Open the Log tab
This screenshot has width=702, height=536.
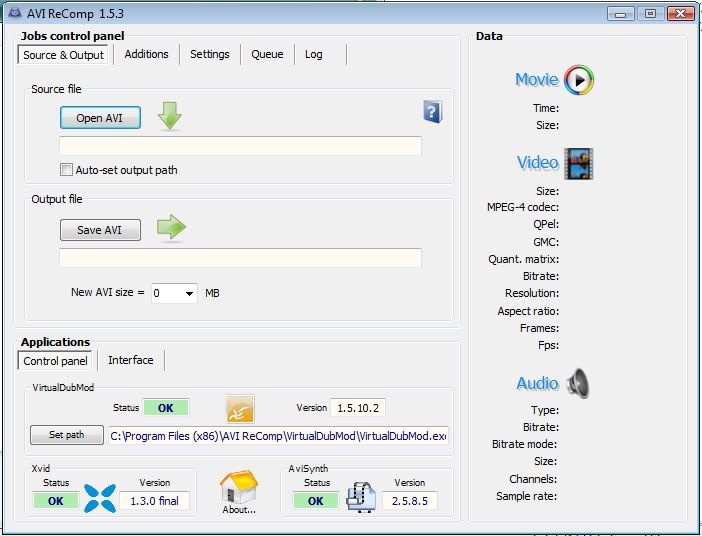pos(313,54)
